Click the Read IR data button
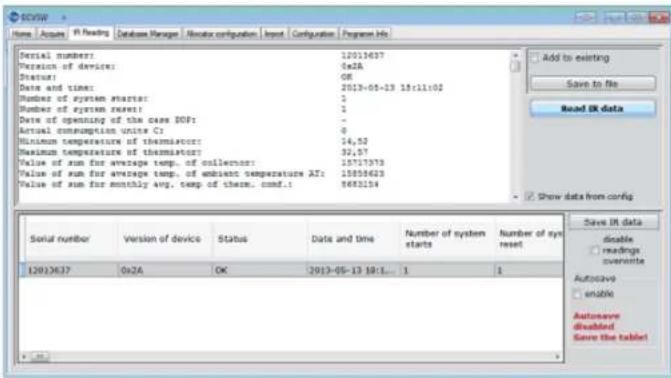 [592, 109]
